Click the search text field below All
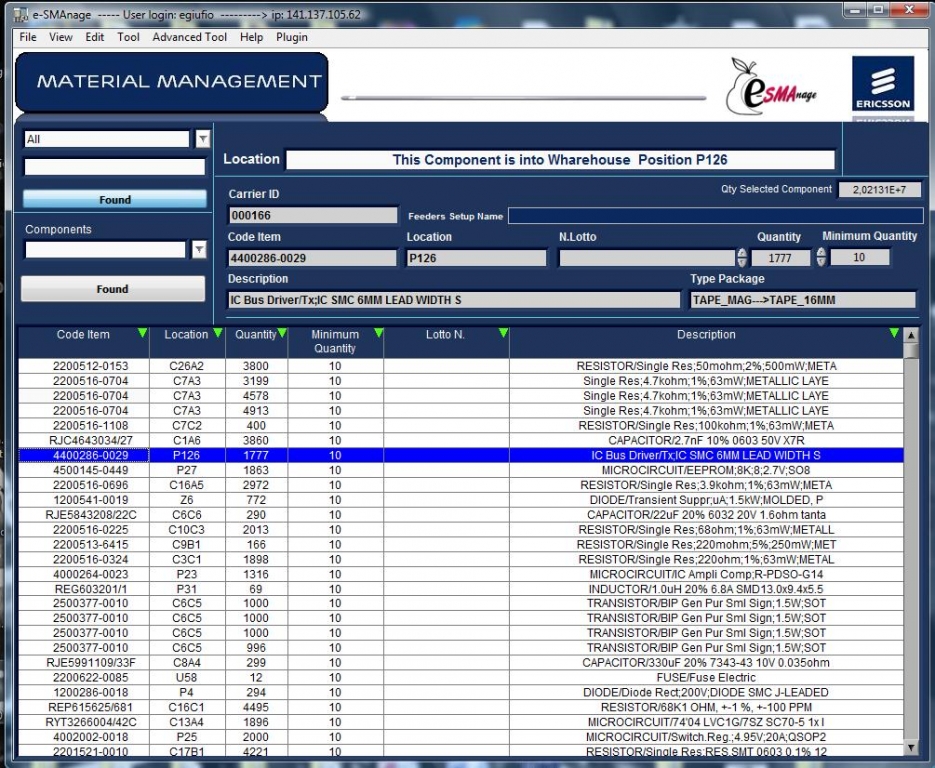This screenshot has height=768, width=935. (x=115, y=167)
